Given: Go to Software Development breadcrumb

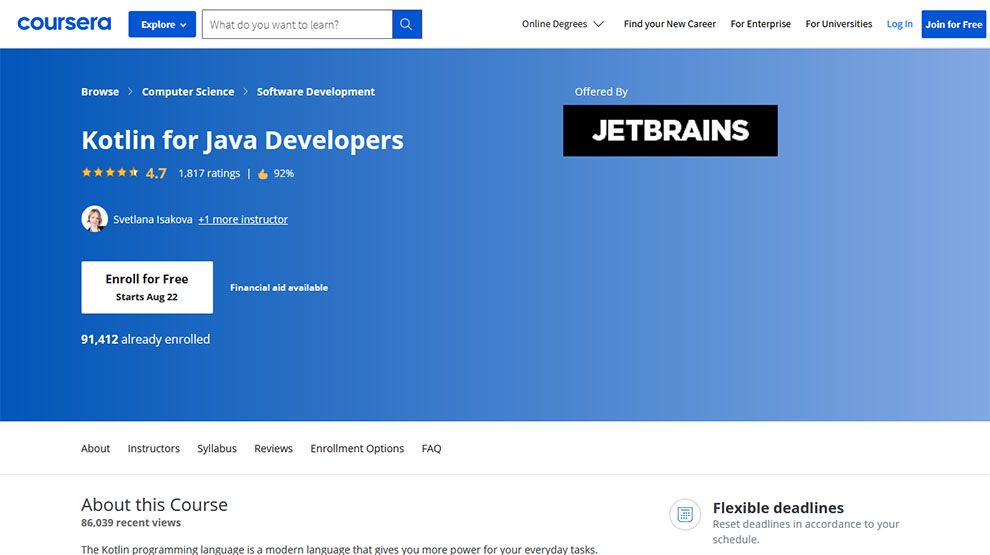Looking at the screenshot, I should tap(316, 92).
